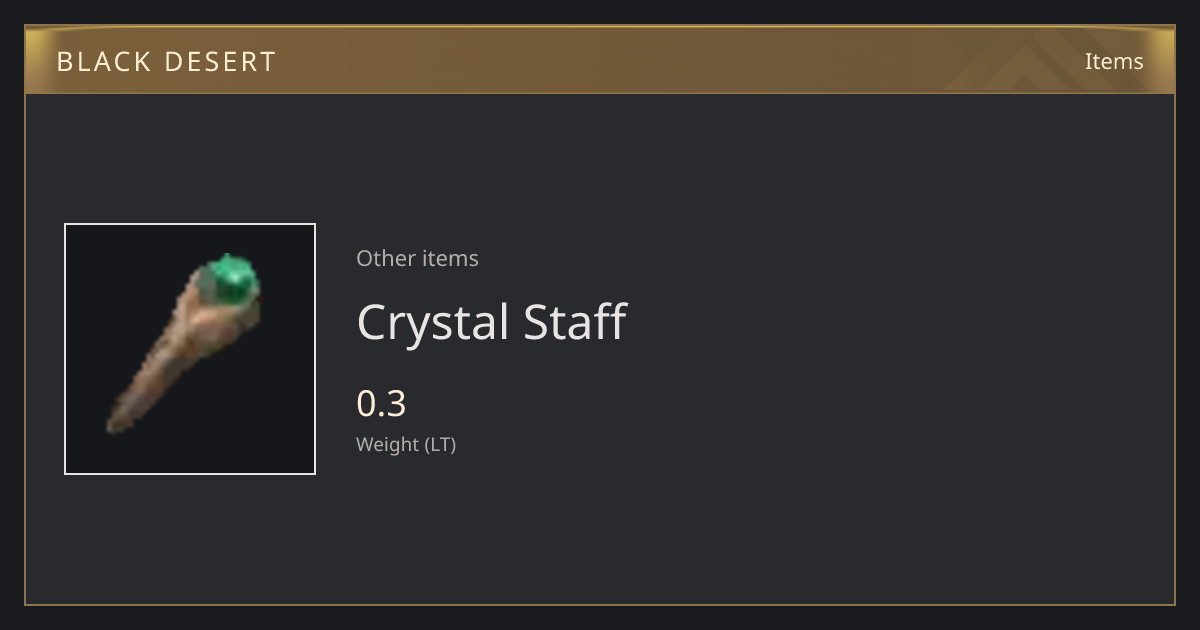Image resolution: width=1200 pixels, height=630 pixels.
Task: Click the word items after Other
Action: (x=450, y=258)
